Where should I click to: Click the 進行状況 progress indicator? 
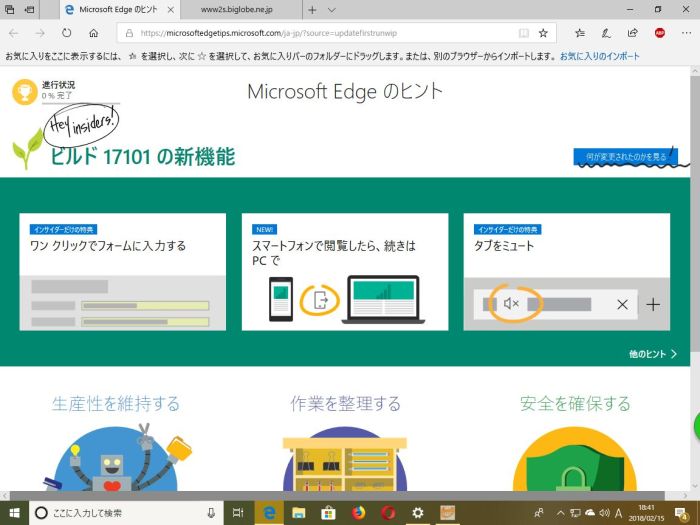[45, 91]
